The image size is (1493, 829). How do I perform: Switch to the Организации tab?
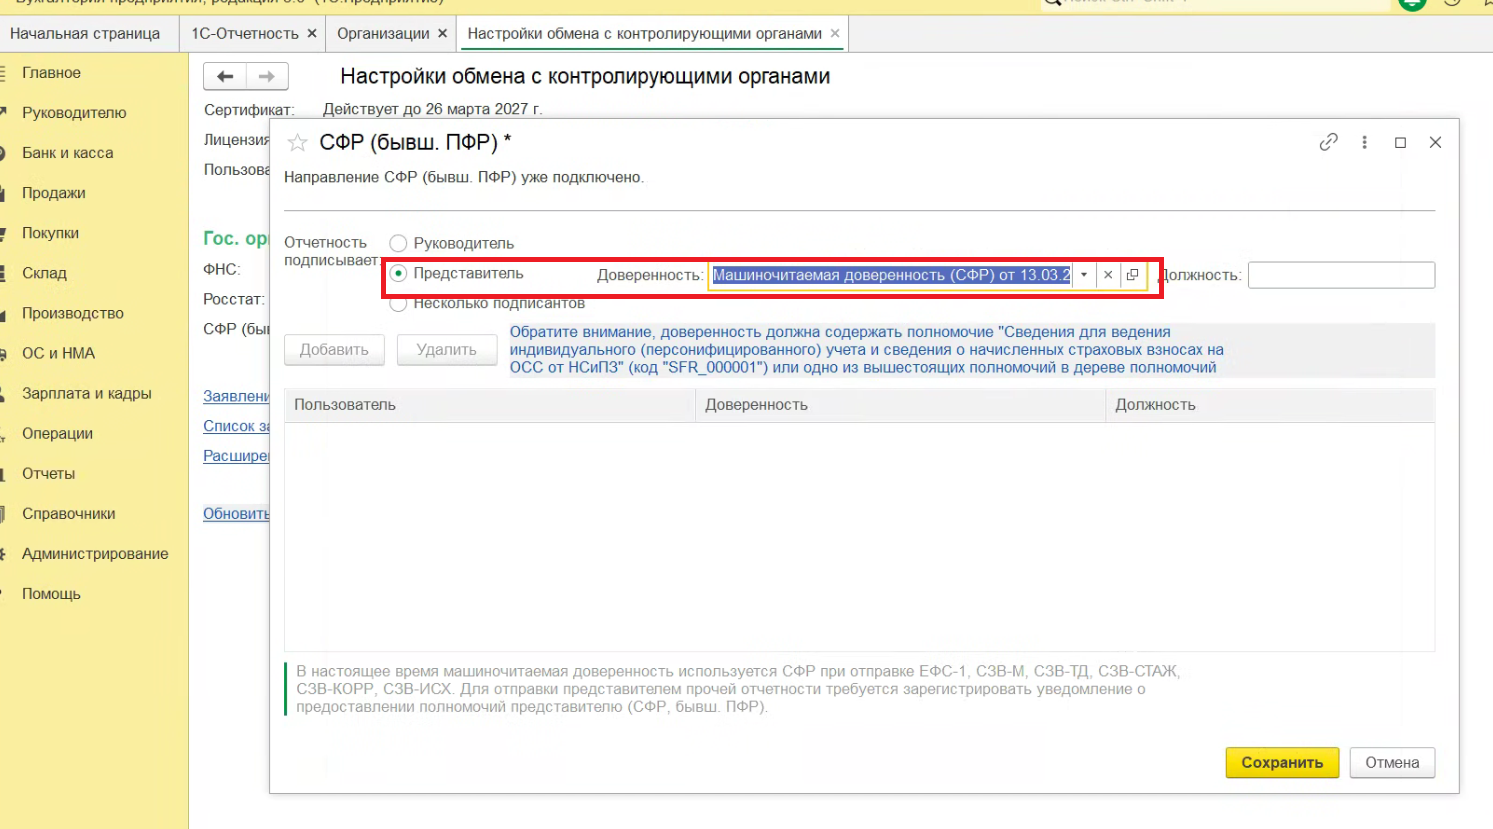tap(383, 33)
